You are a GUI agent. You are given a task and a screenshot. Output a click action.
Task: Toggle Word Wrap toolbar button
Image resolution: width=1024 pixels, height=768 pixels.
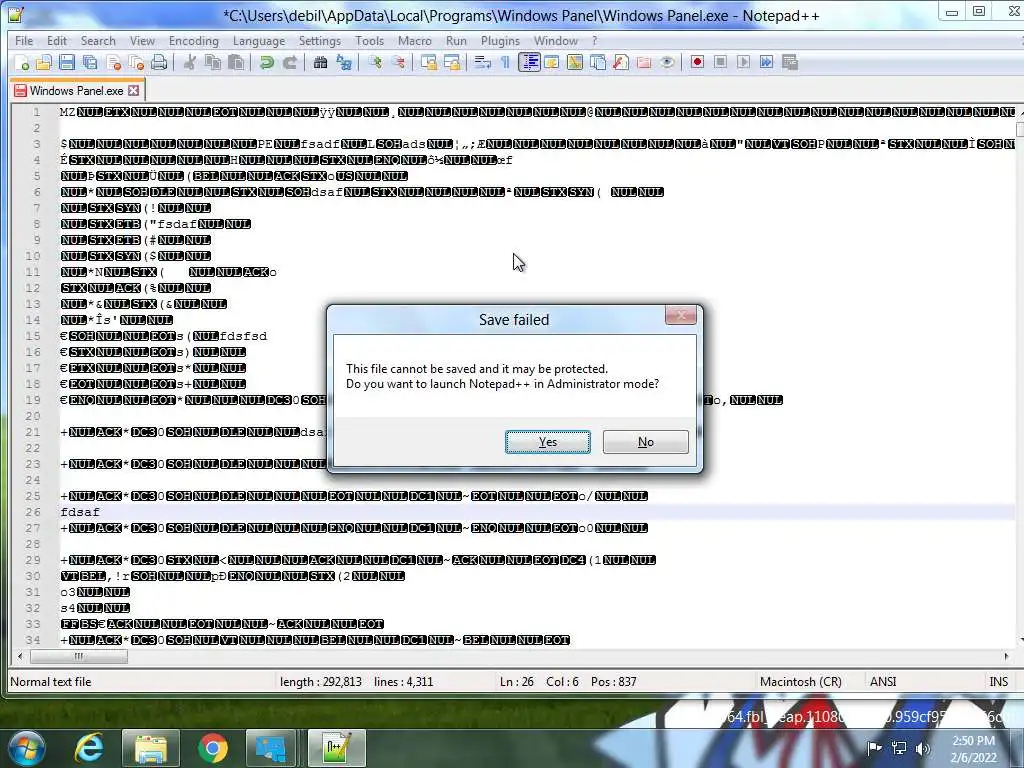483,63
